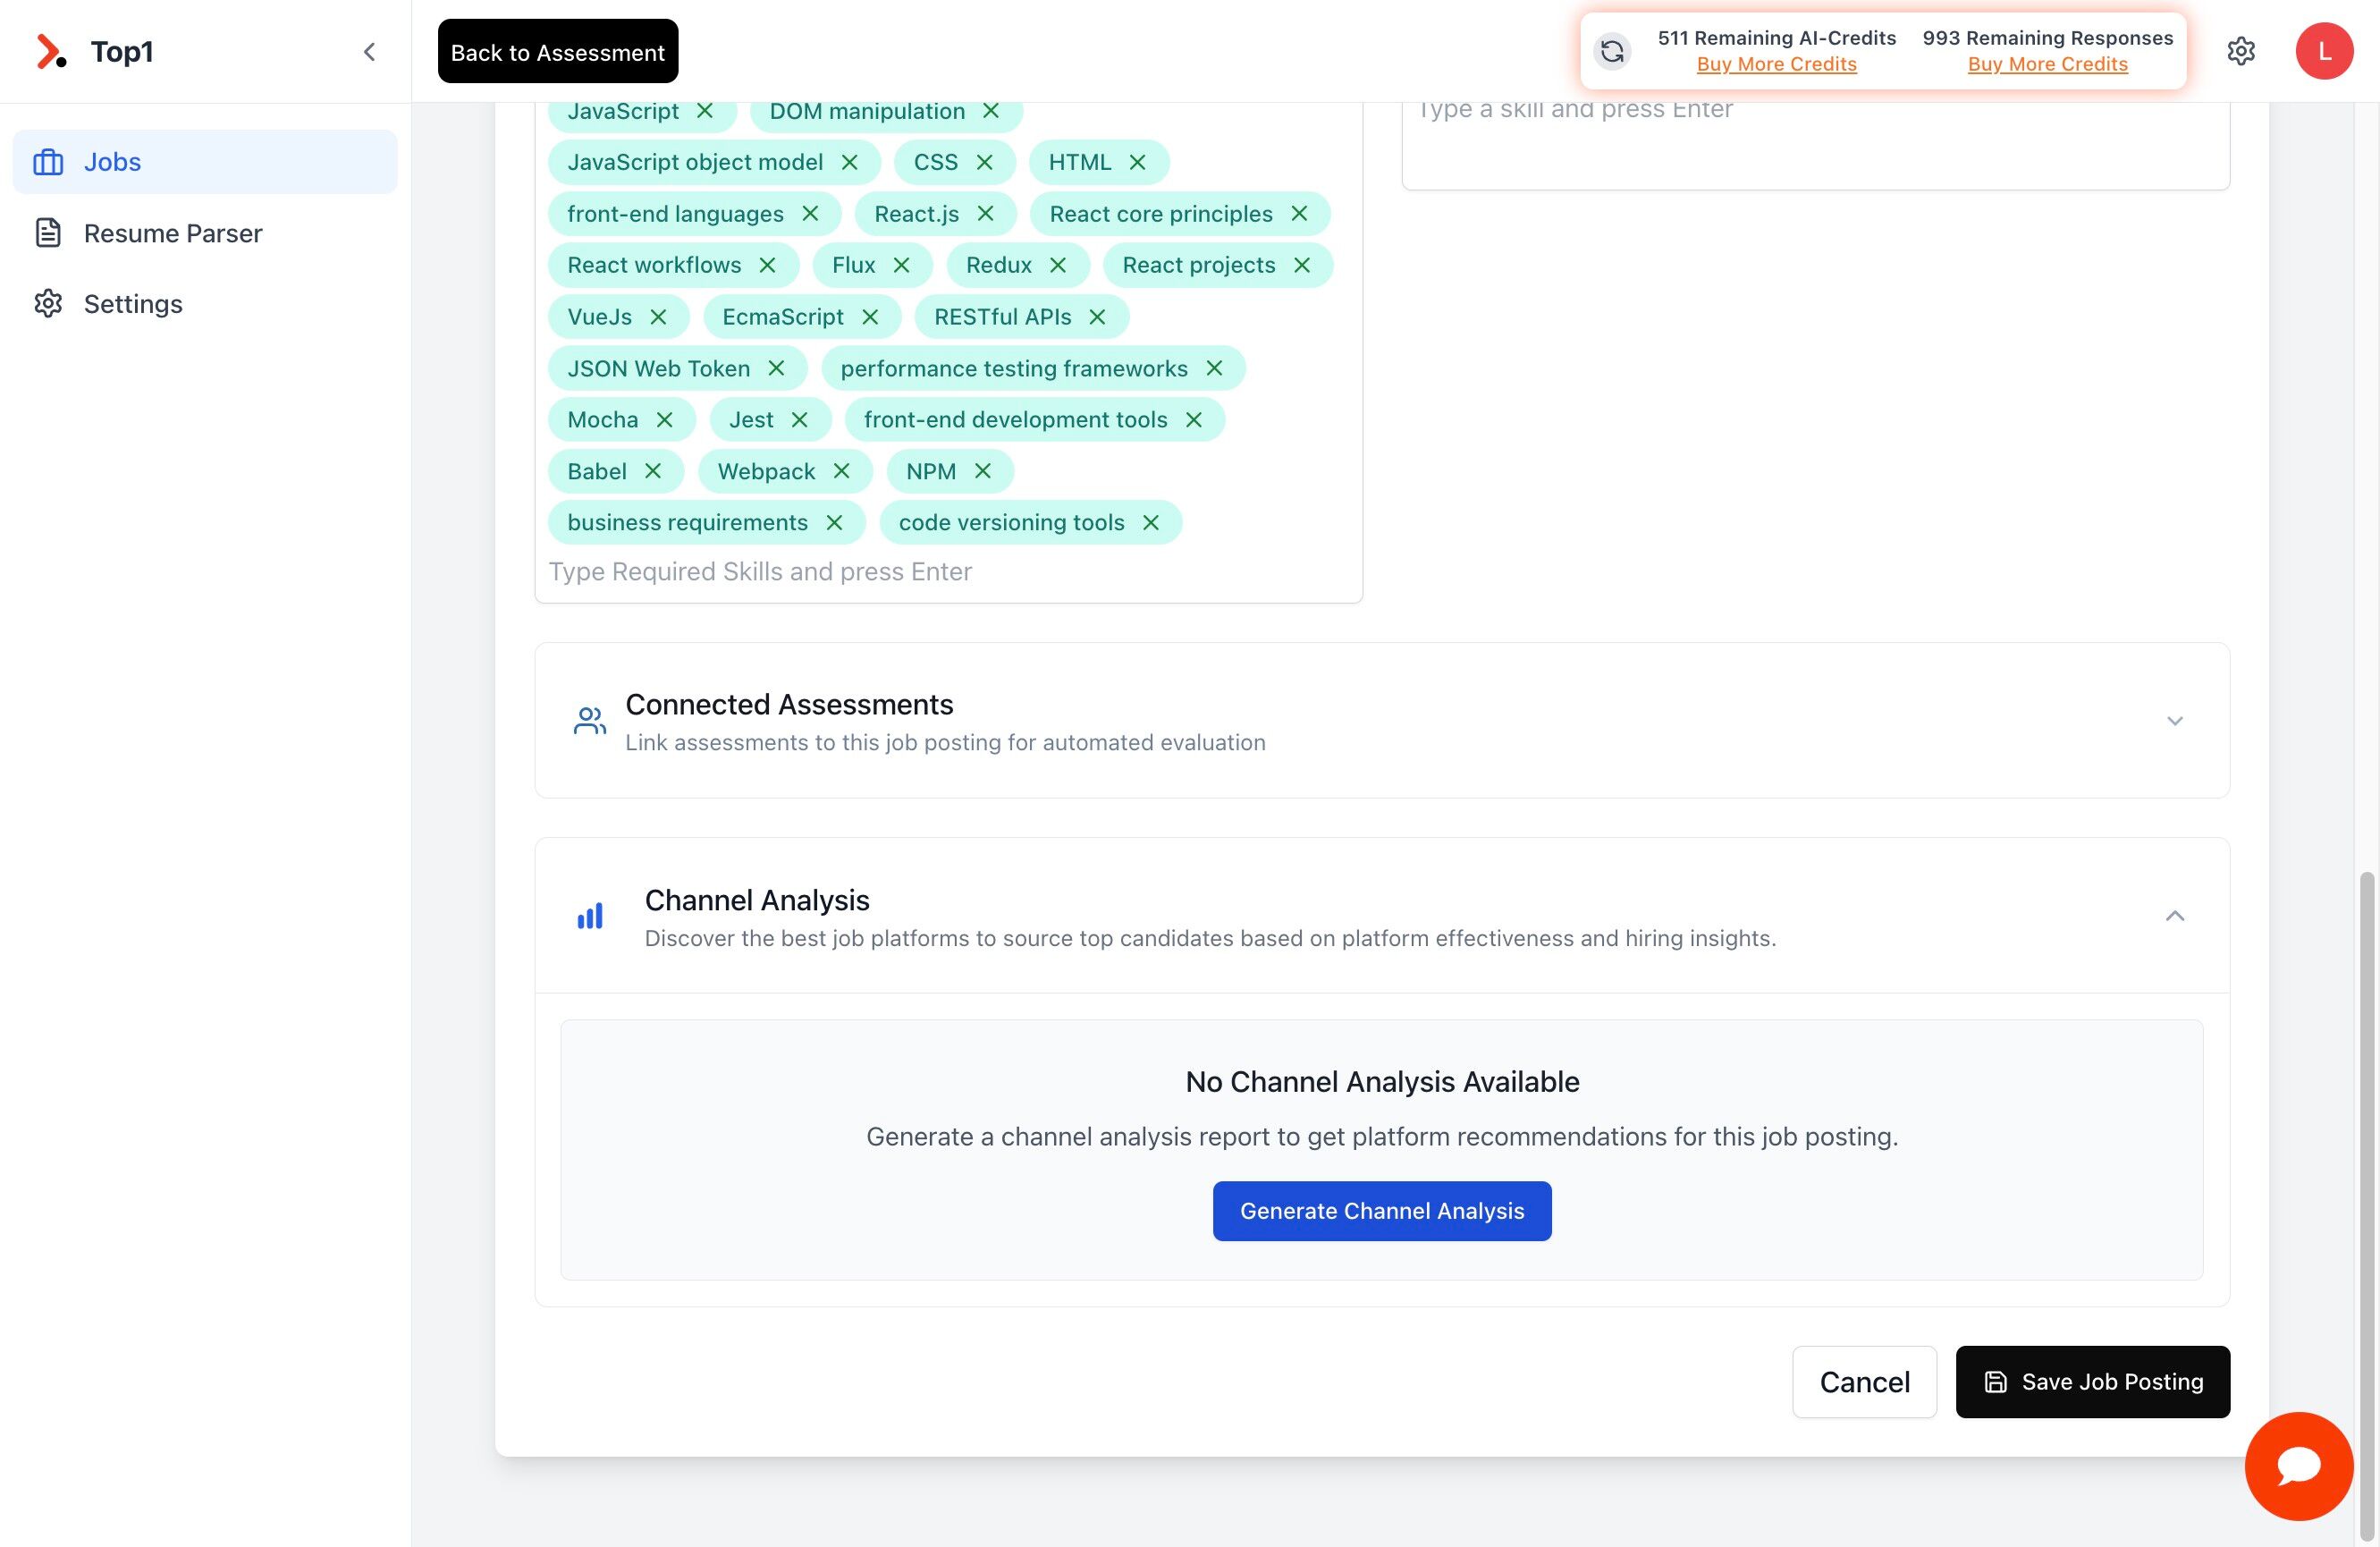Remove the JavaScript skill tag
The height and width of the screenshot is (1547, 2380).
point(705,111)
